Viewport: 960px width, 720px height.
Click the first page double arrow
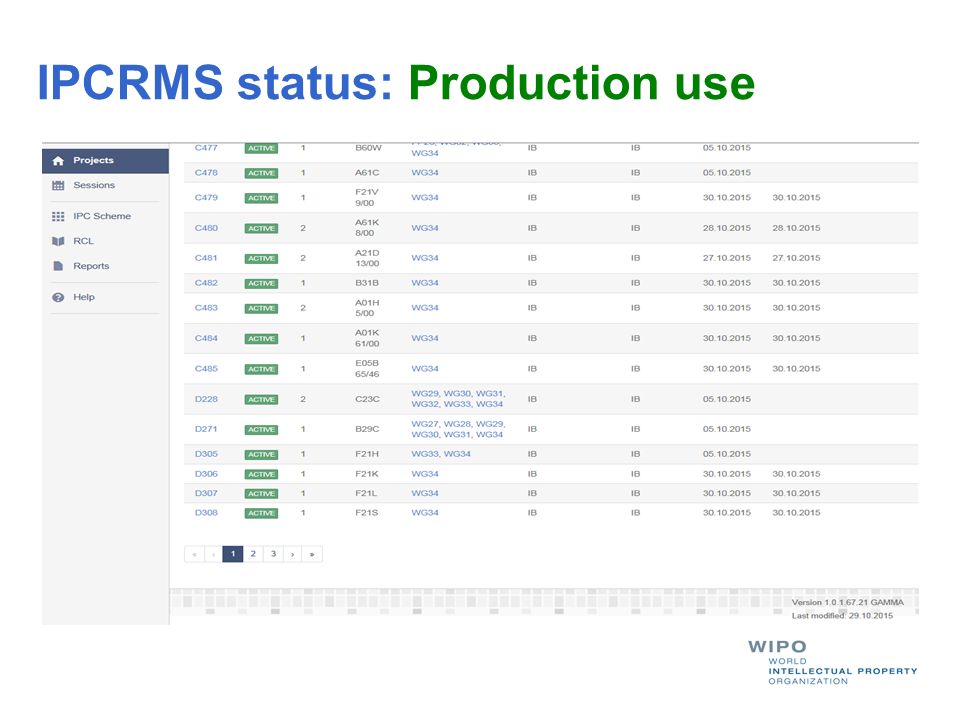click(194, 554)
